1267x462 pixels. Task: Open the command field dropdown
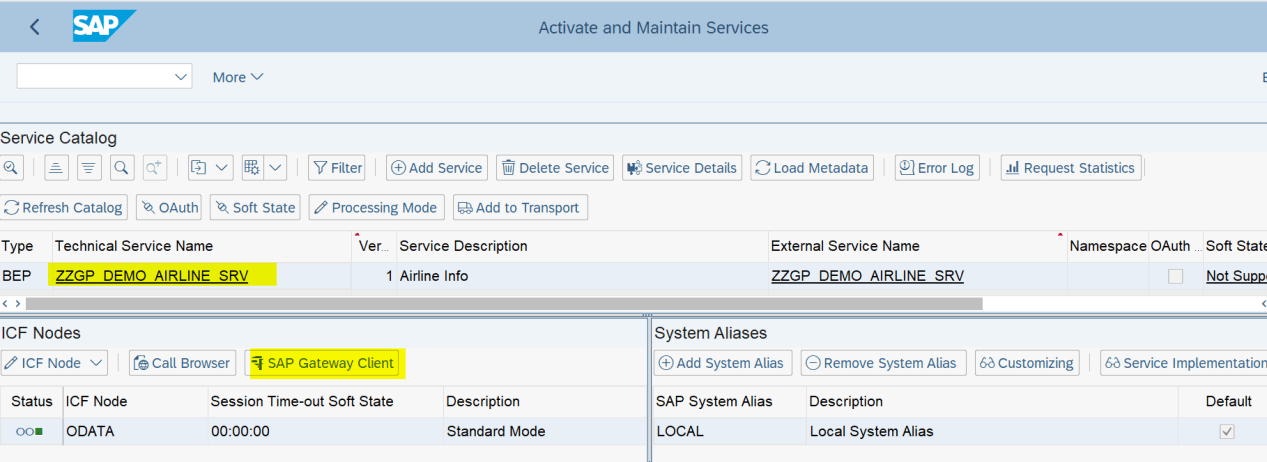point(182,77)
